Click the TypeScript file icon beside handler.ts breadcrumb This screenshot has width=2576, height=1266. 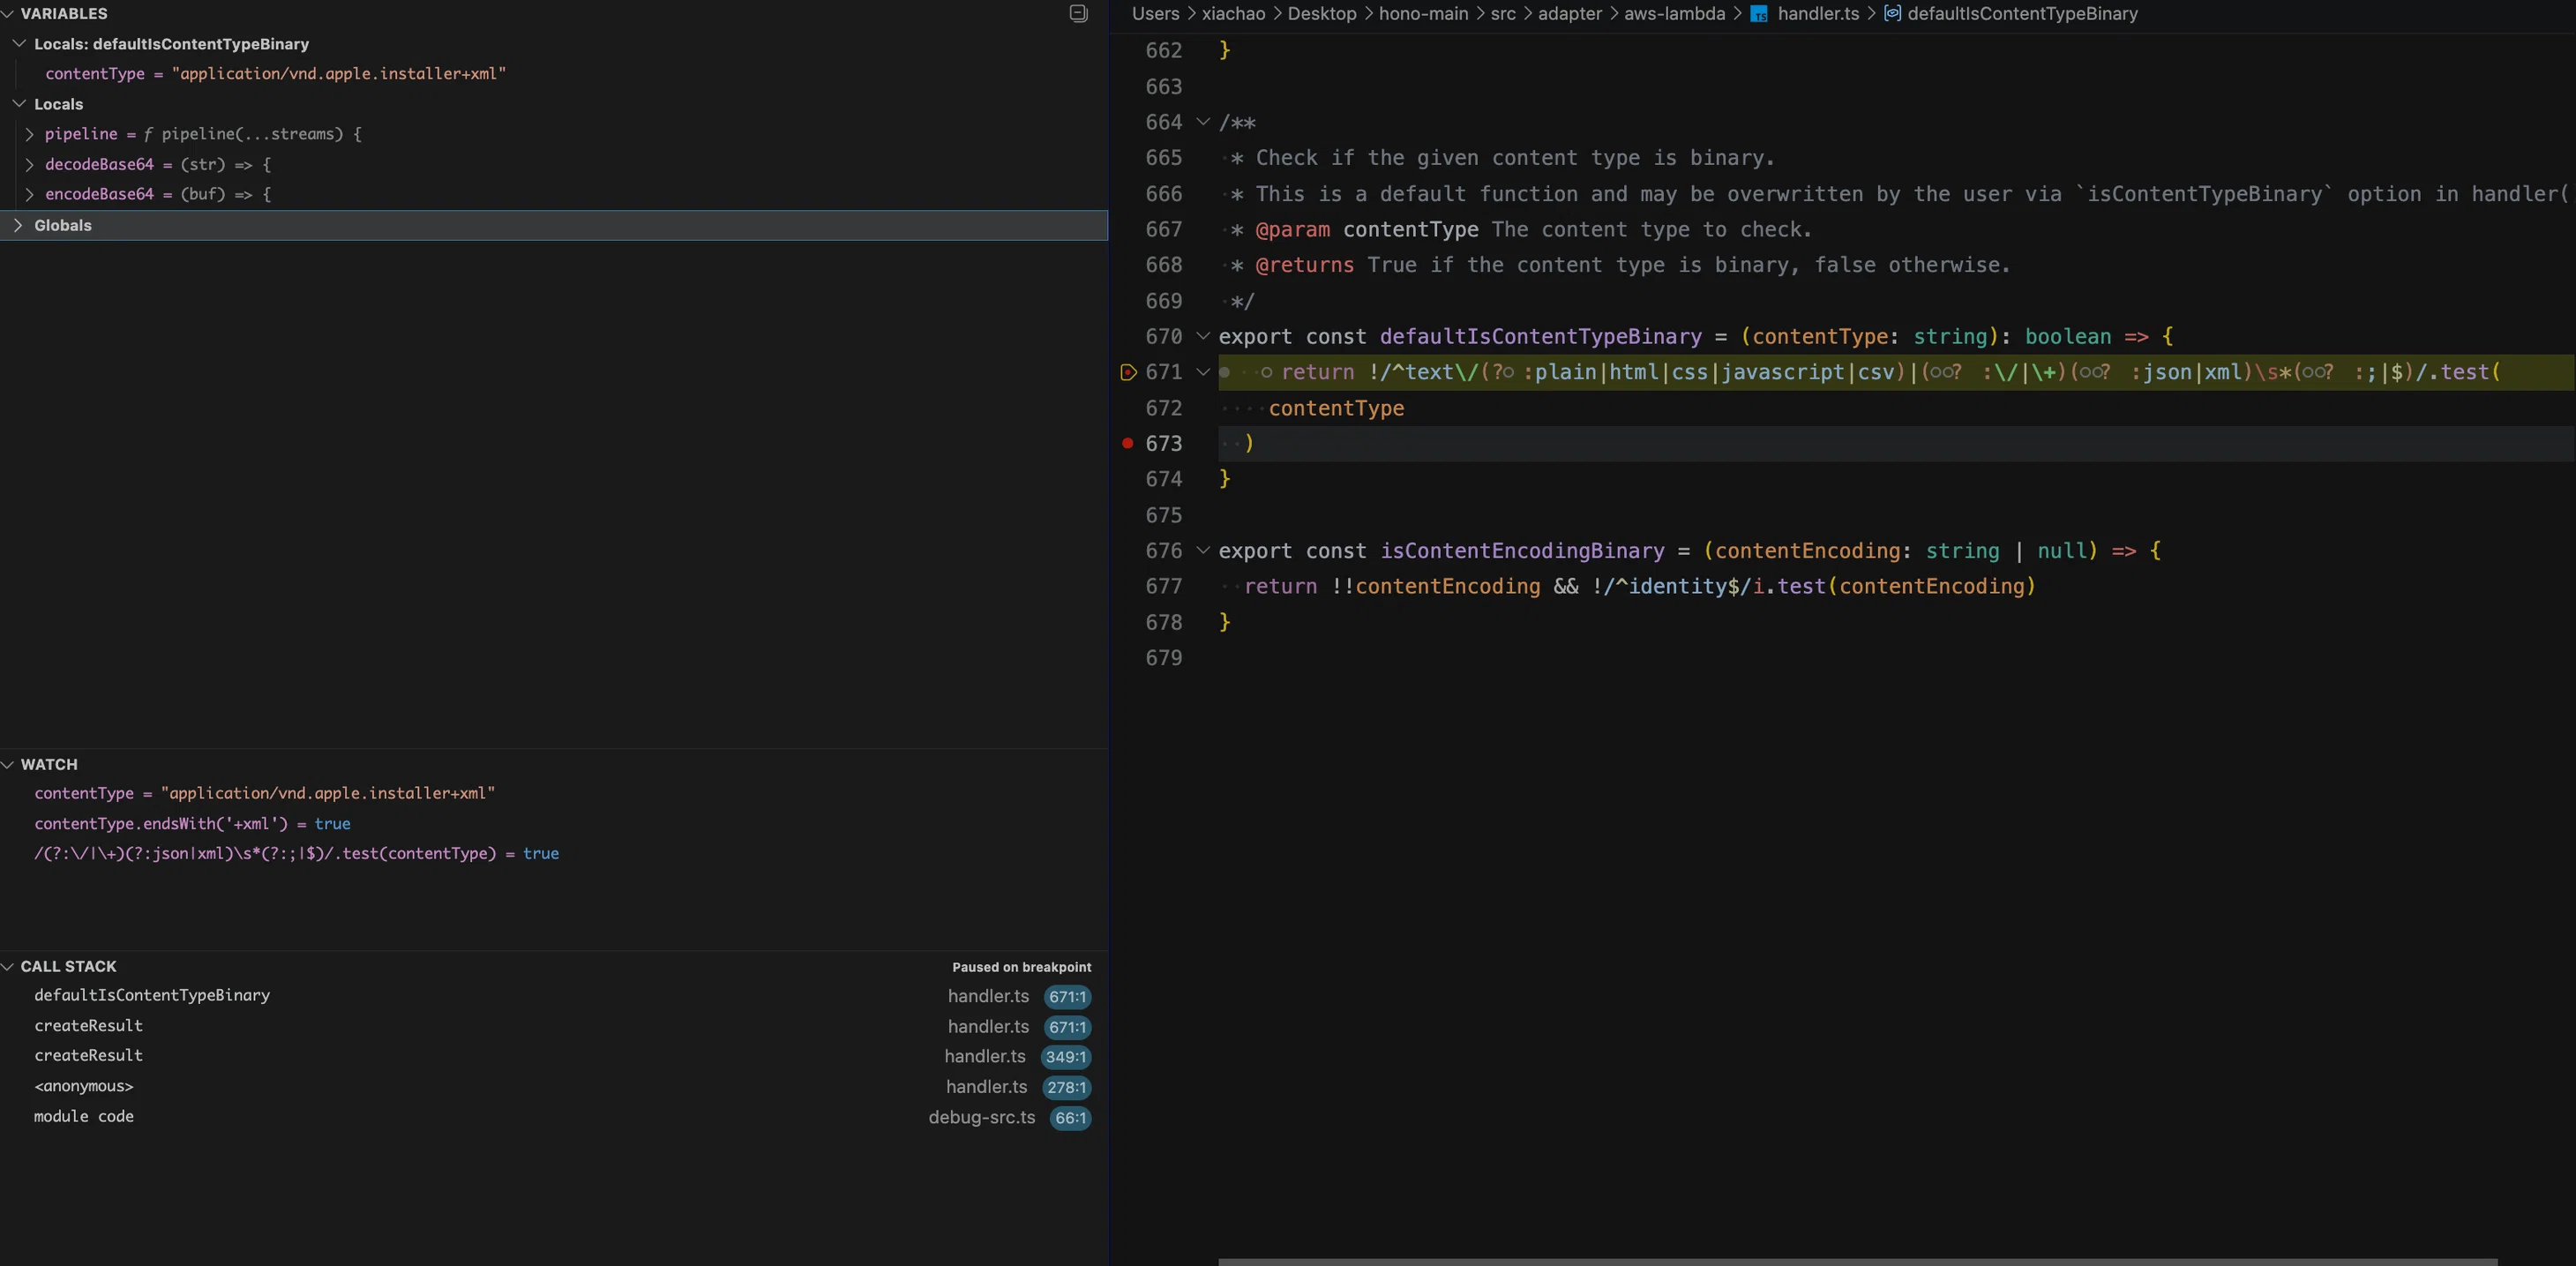pyautogui.click(x=1758, y=14)
